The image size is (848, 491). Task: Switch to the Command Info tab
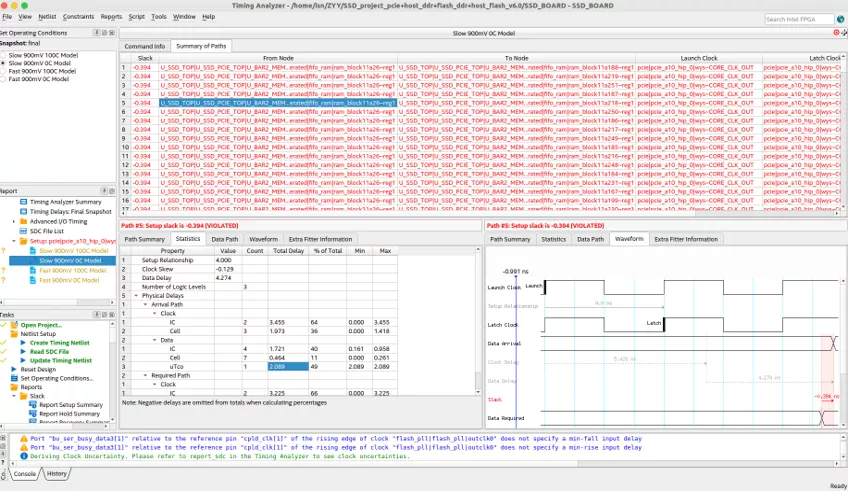pyautogui.click(x=144, y=46)
